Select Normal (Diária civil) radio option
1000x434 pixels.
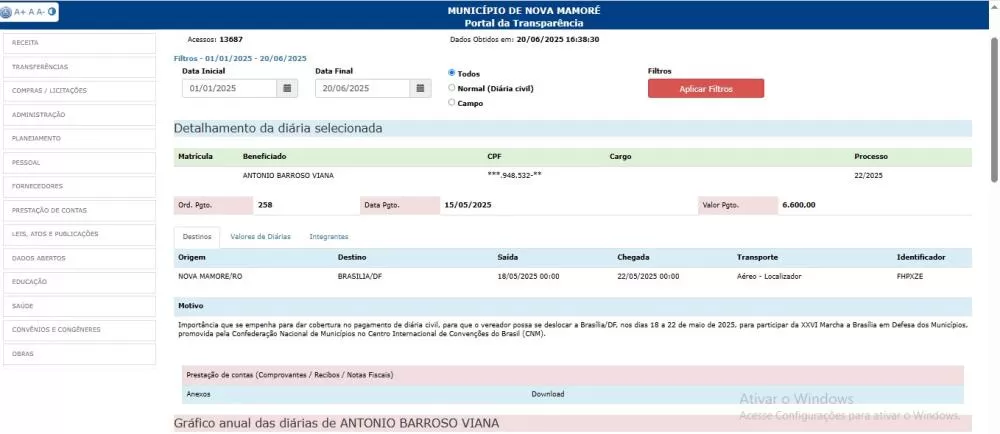[452, 88]
